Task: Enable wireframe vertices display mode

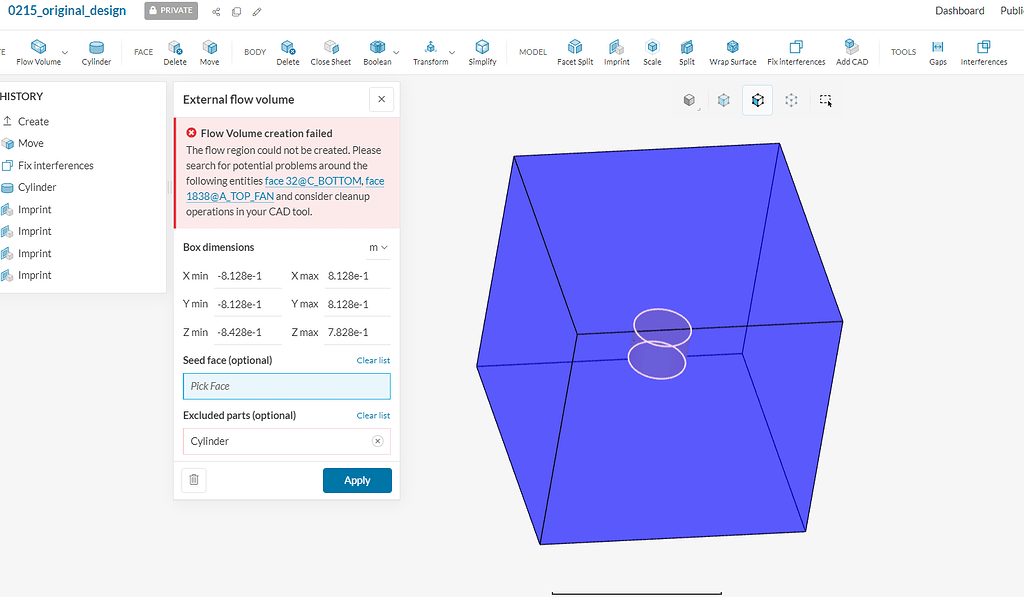Action: pyautogui.click(x=791, y=100)
